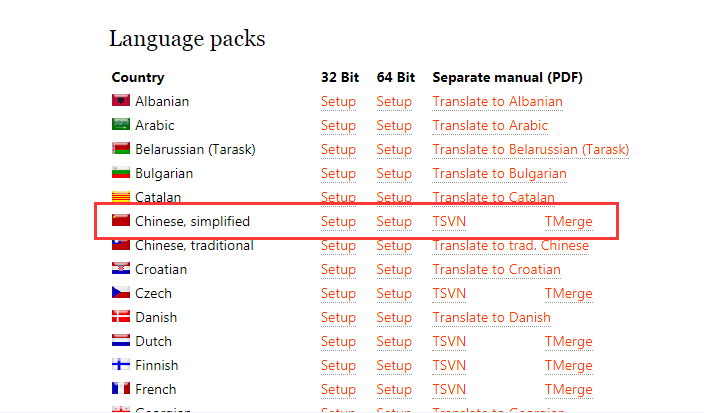Download French 64 Bit Setup
Viewport: 704px width, 413px height.
point(394,390)
